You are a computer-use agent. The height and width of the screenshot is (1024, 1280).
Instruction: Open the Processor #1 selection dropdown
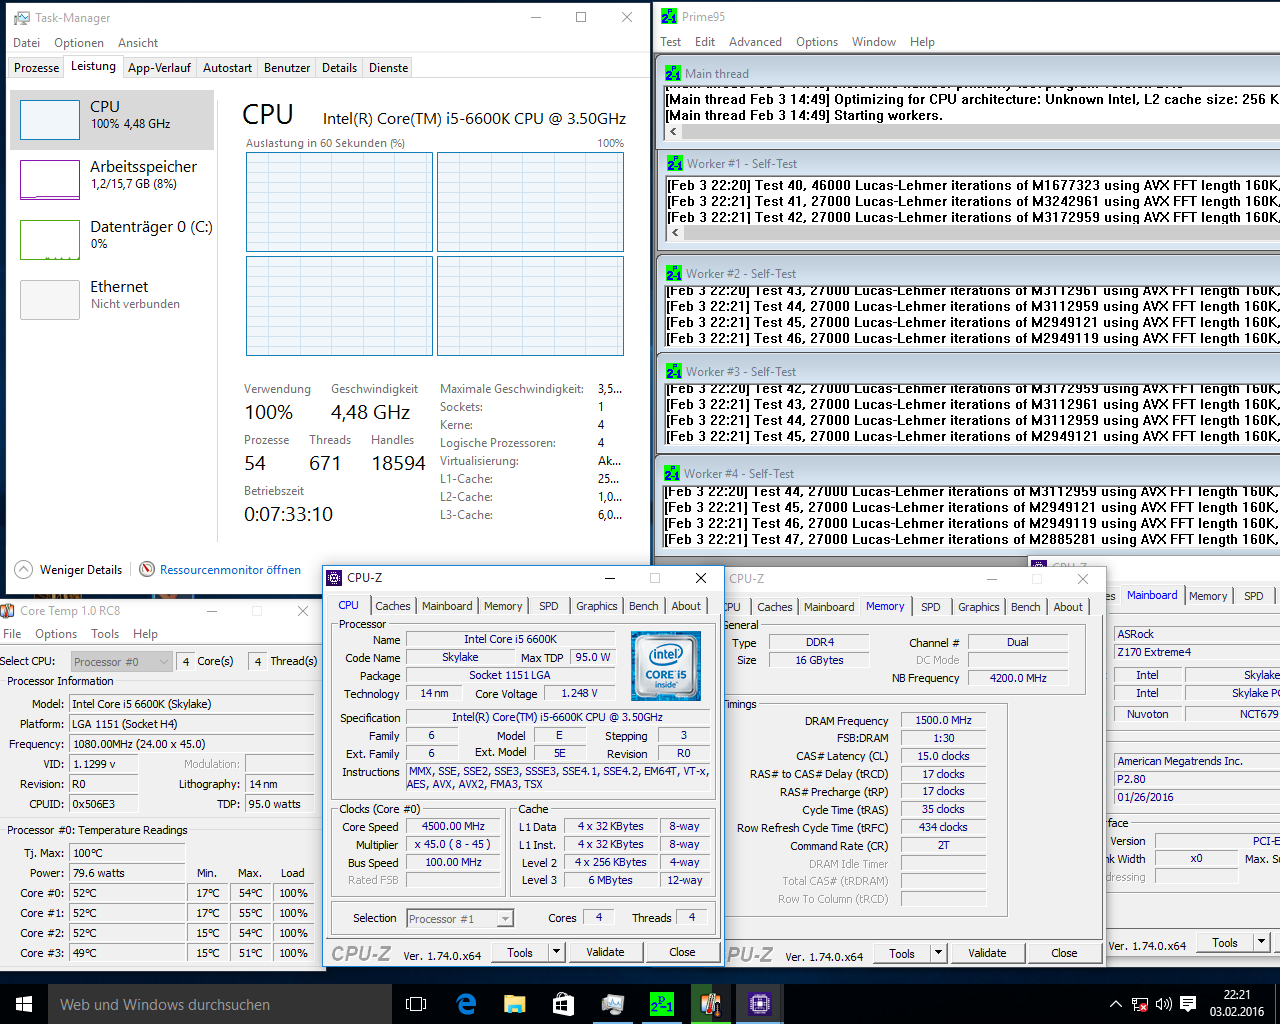[x=460, y=918]
